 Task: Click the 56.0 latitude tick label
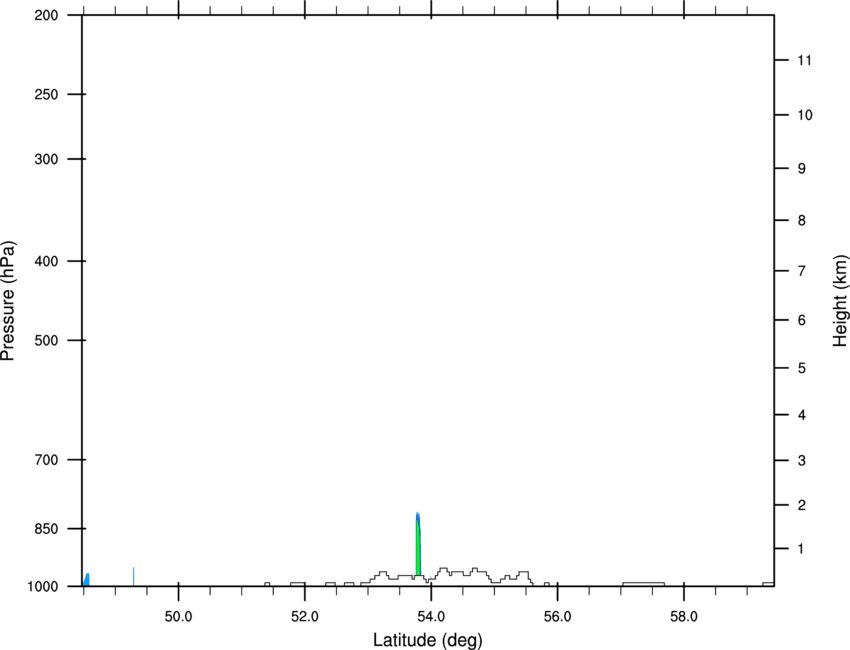(557, 617)
